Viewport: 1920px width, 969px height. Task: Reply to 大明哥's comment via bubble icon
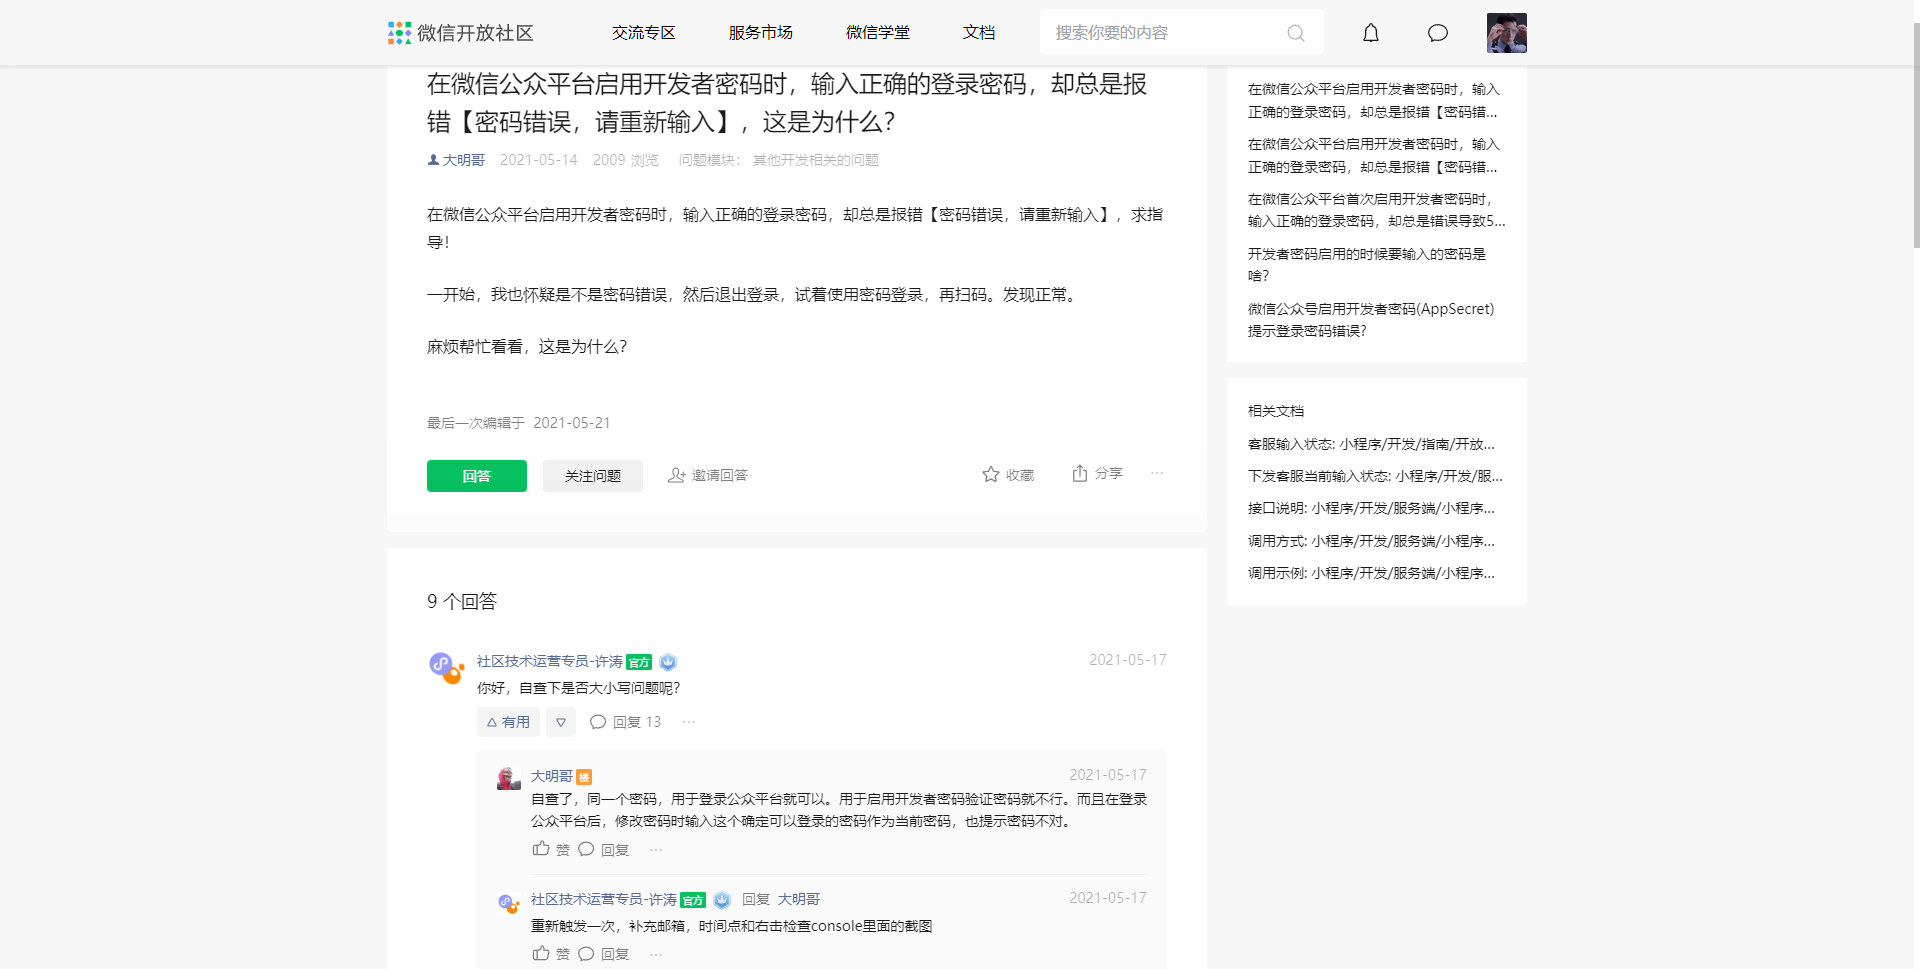(x=586, y=849)
